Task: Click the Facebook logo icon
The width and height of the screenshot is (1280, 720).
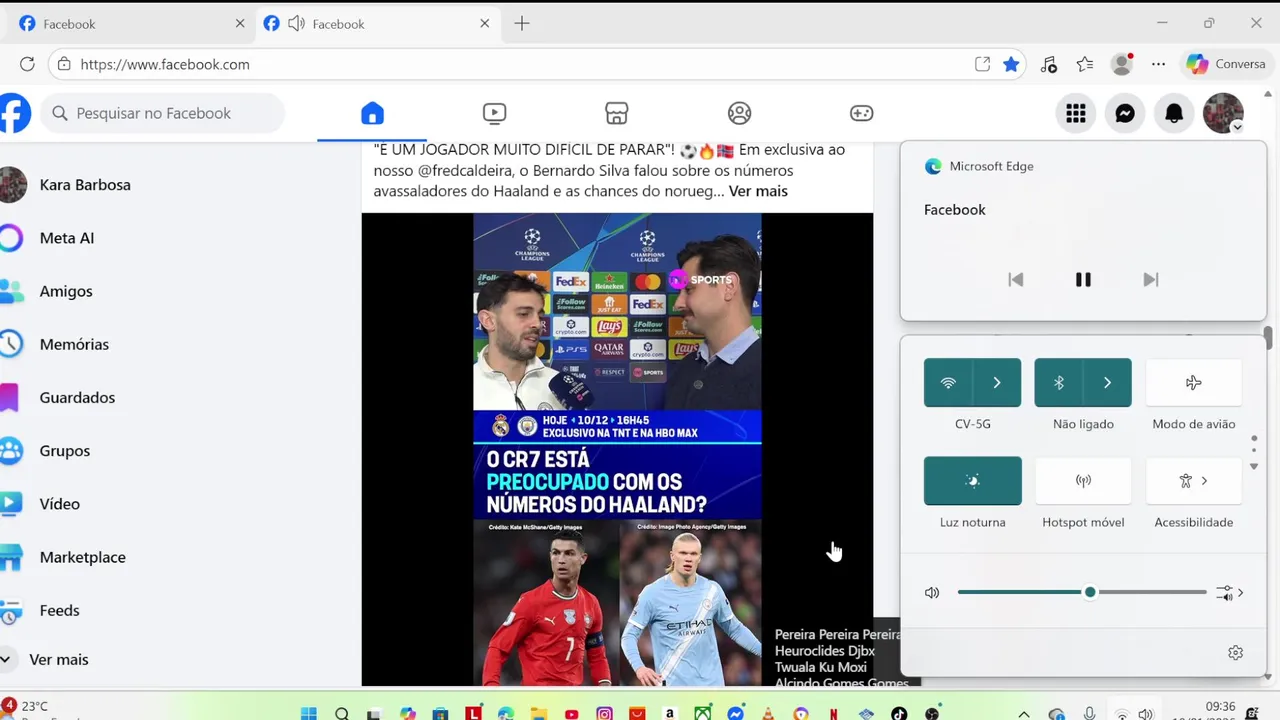Action: click(14, 113)
